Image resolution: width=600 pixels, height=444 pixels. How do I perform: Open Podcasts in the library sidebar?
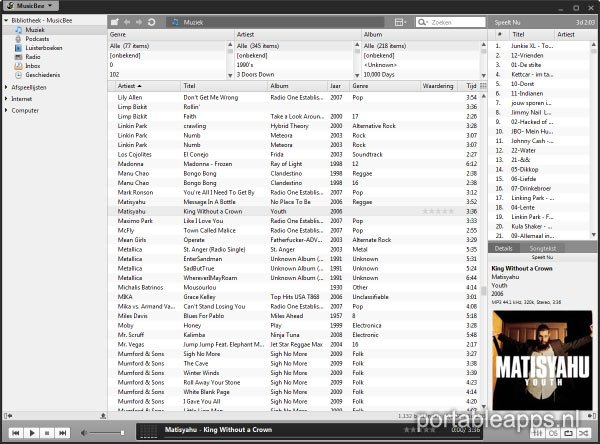(x=33, y=39)
